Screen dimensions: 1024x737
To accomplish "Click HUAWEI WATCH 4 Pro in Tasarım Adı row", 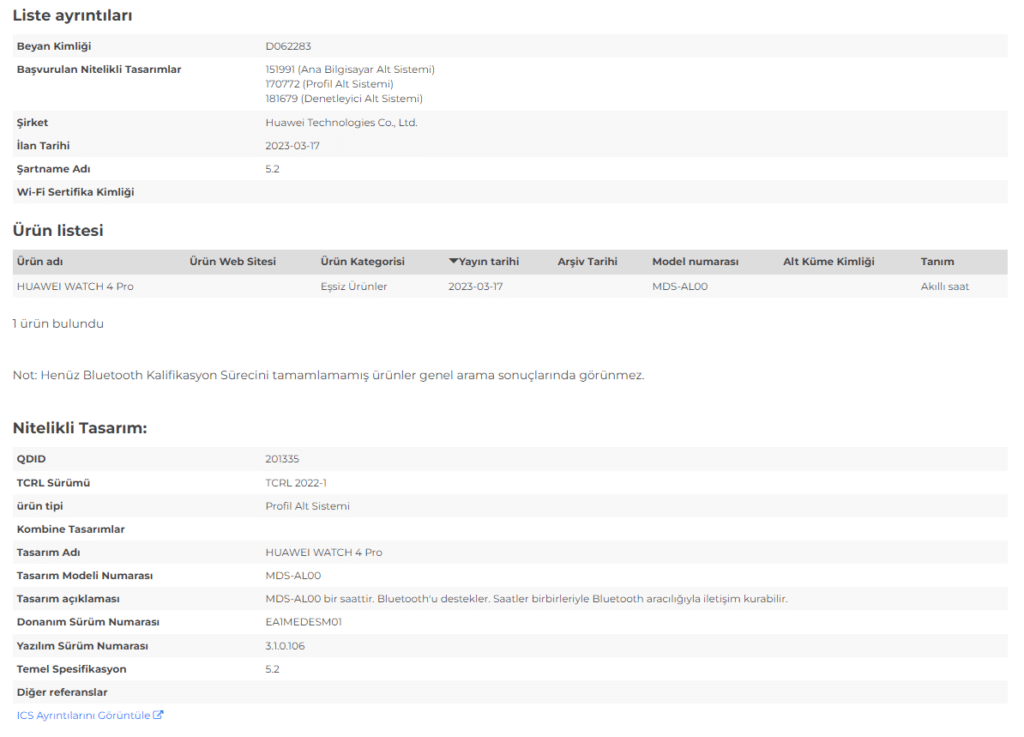I will (324, 552).
